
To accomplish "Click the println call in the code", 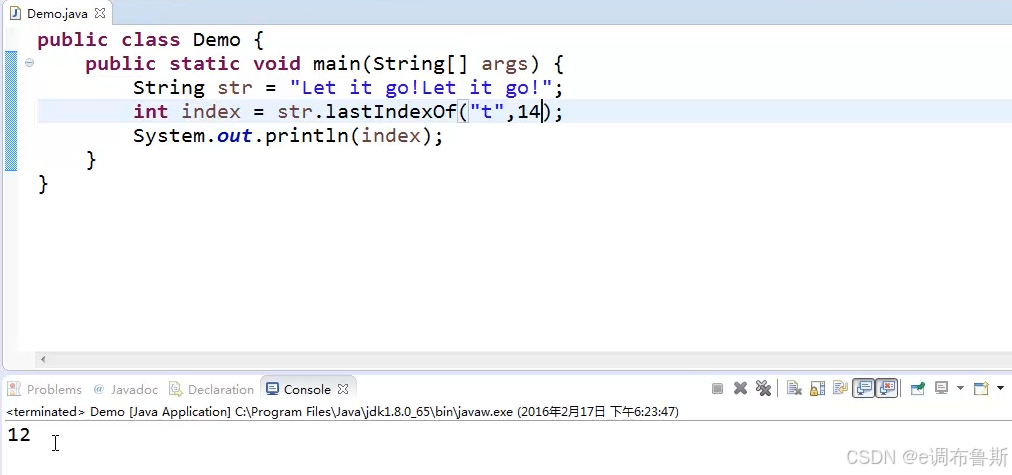I will coord(307,136).
